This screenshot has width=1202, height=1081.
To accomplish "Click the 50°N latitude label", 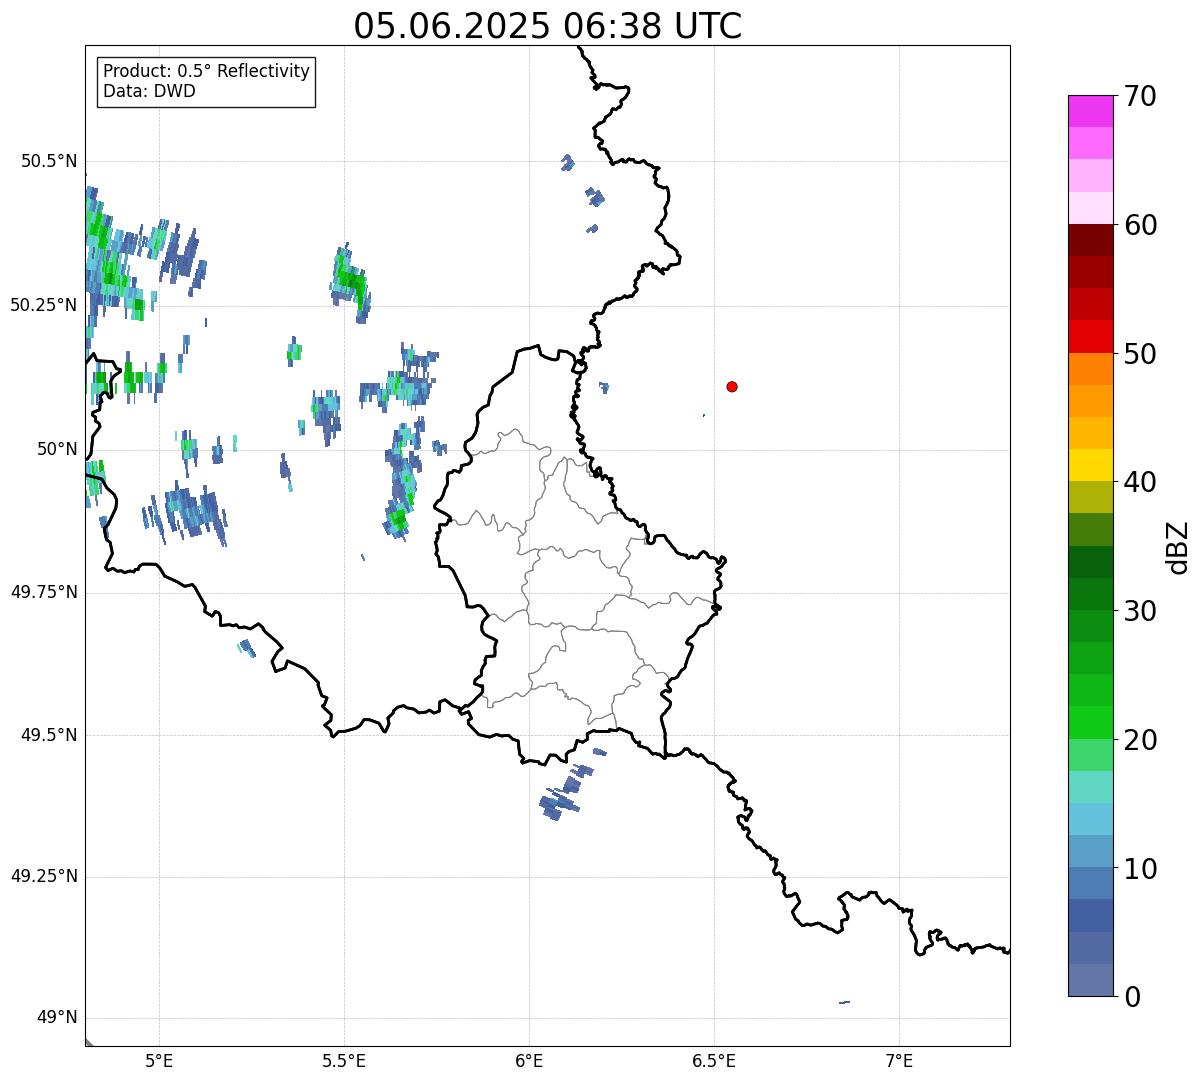I will [x=57, y=449].
